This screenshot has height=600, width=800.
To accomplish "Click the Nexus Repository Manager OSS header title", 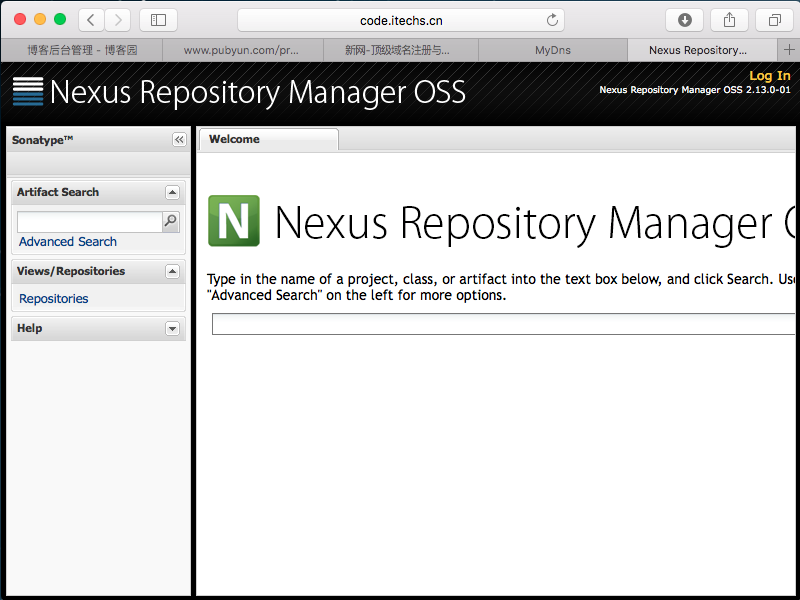I will (x=258, y=92).
